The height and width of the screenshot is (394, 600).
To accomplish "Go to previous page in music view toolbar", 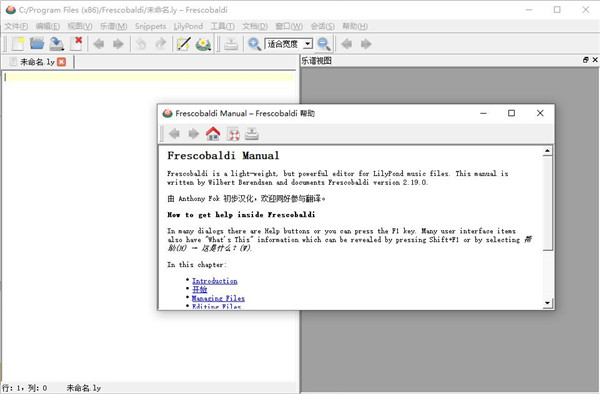I will click(347, 44).
